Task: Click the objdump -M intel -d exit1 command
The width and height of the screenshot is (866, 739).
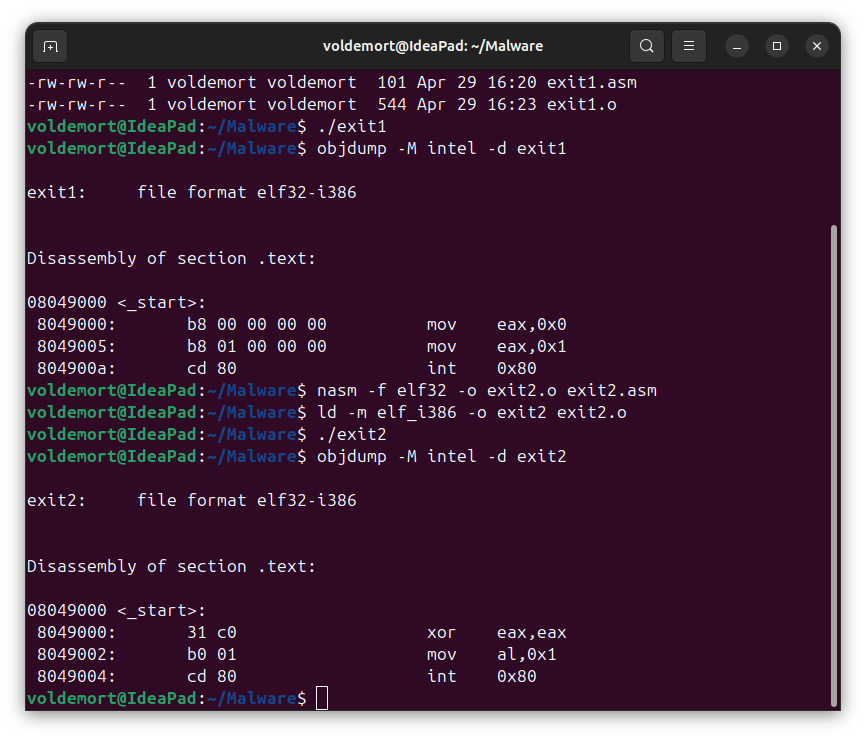Action: (x=441, y=149)
